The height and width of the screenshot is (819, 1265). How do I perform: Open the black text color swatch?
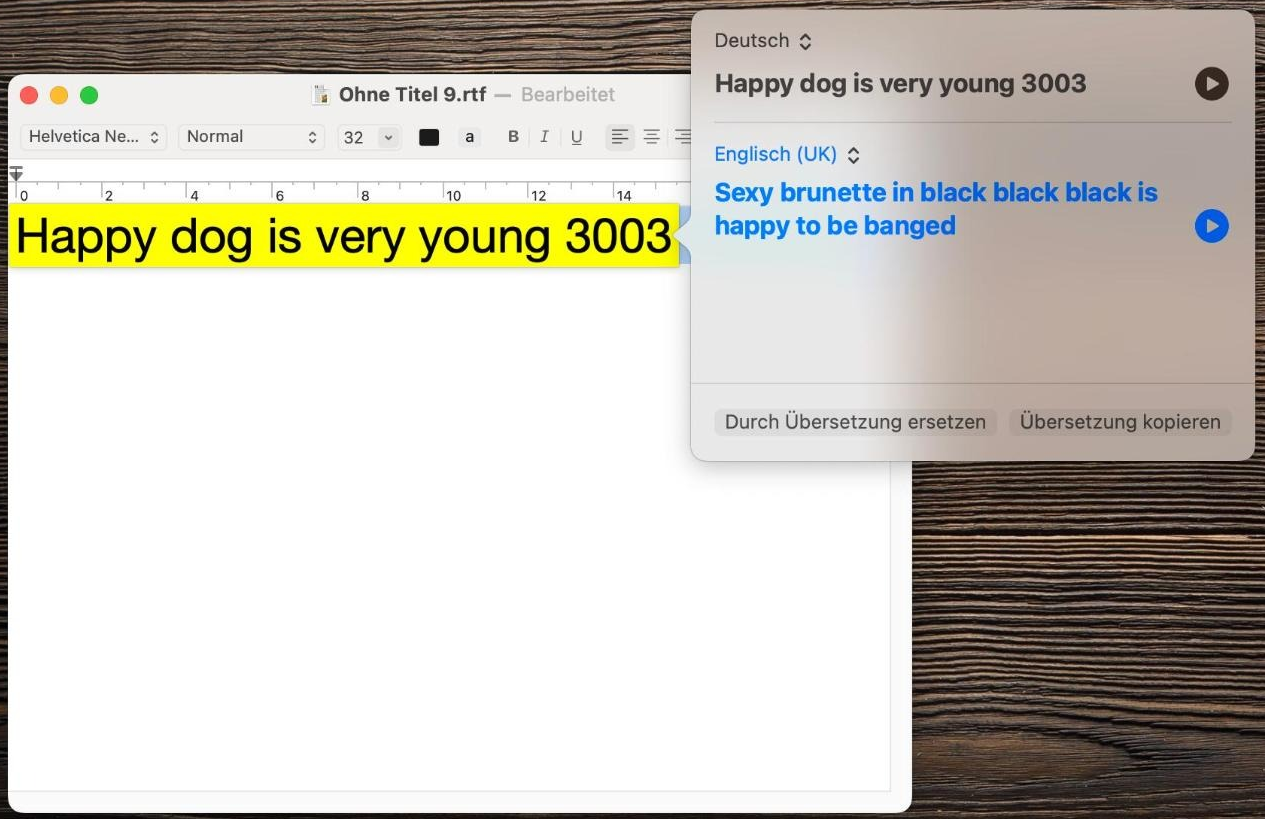[x=429, y=137]
